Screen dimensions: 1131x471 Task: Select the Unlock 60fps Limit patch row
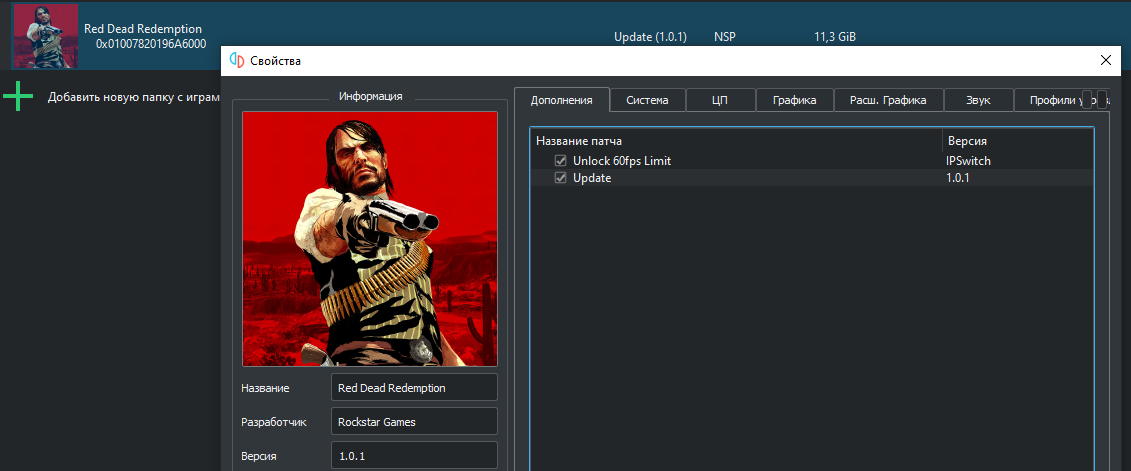(x=811, y=161)
